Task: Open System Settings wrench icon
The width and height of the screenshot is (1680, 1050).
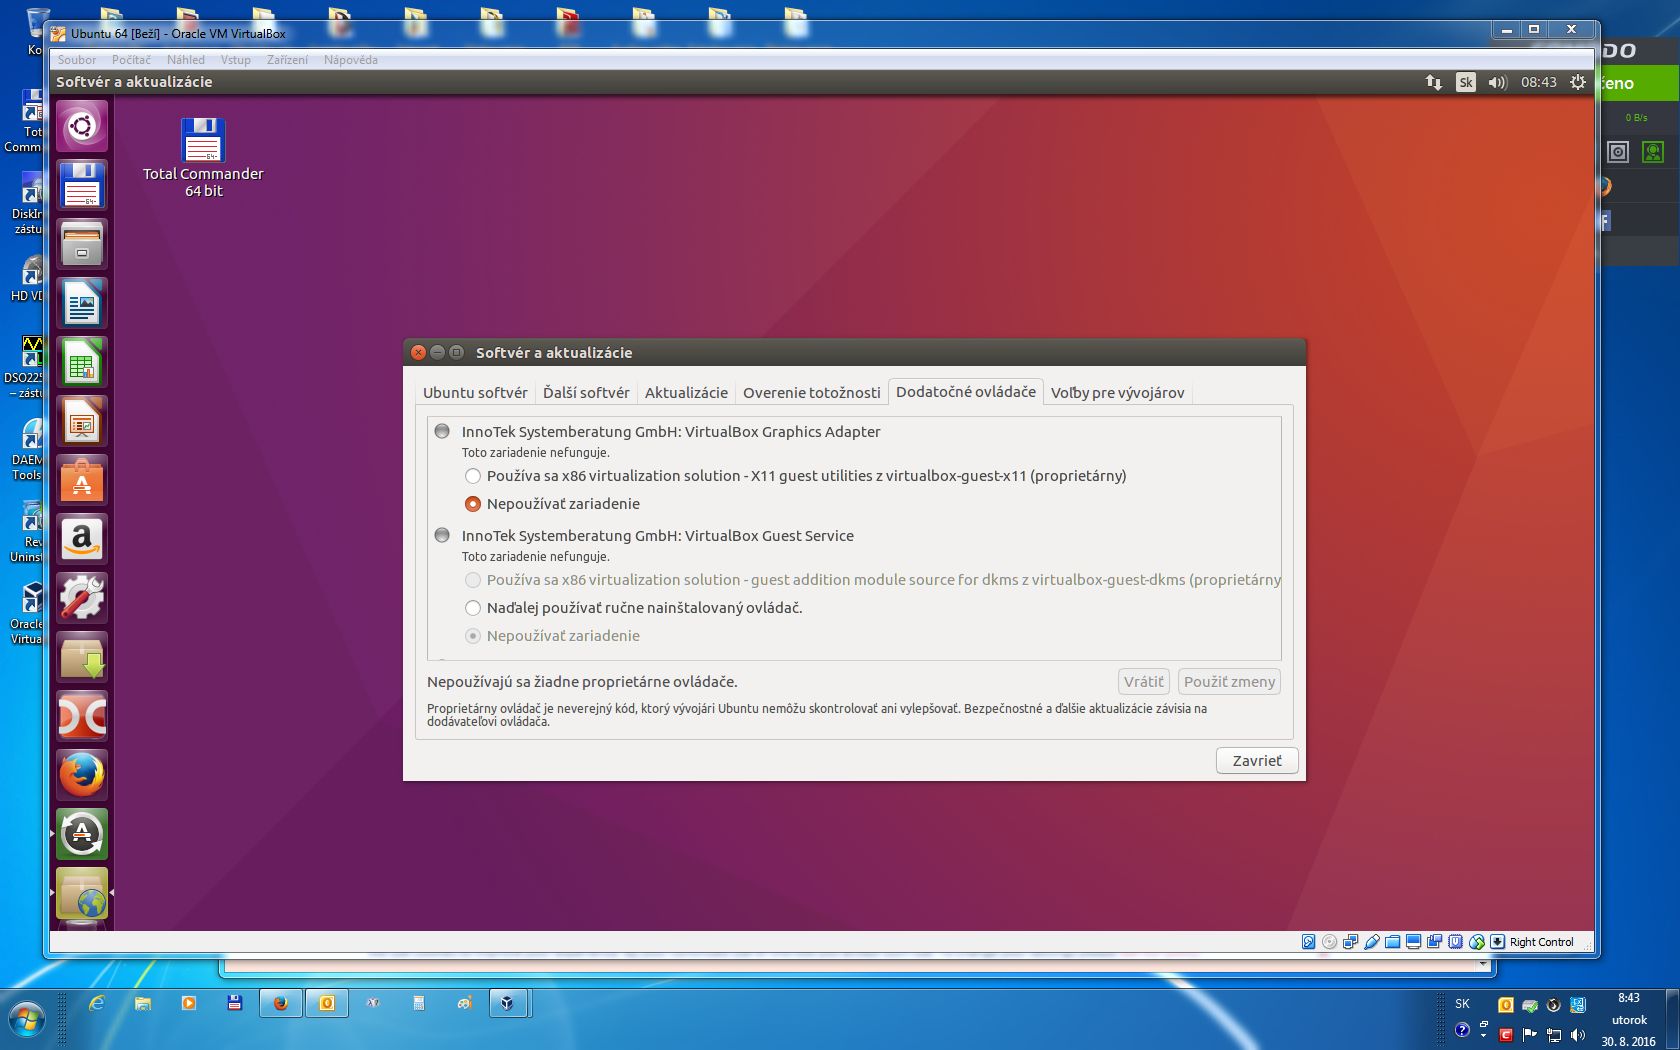Action: tap(82, 598)
